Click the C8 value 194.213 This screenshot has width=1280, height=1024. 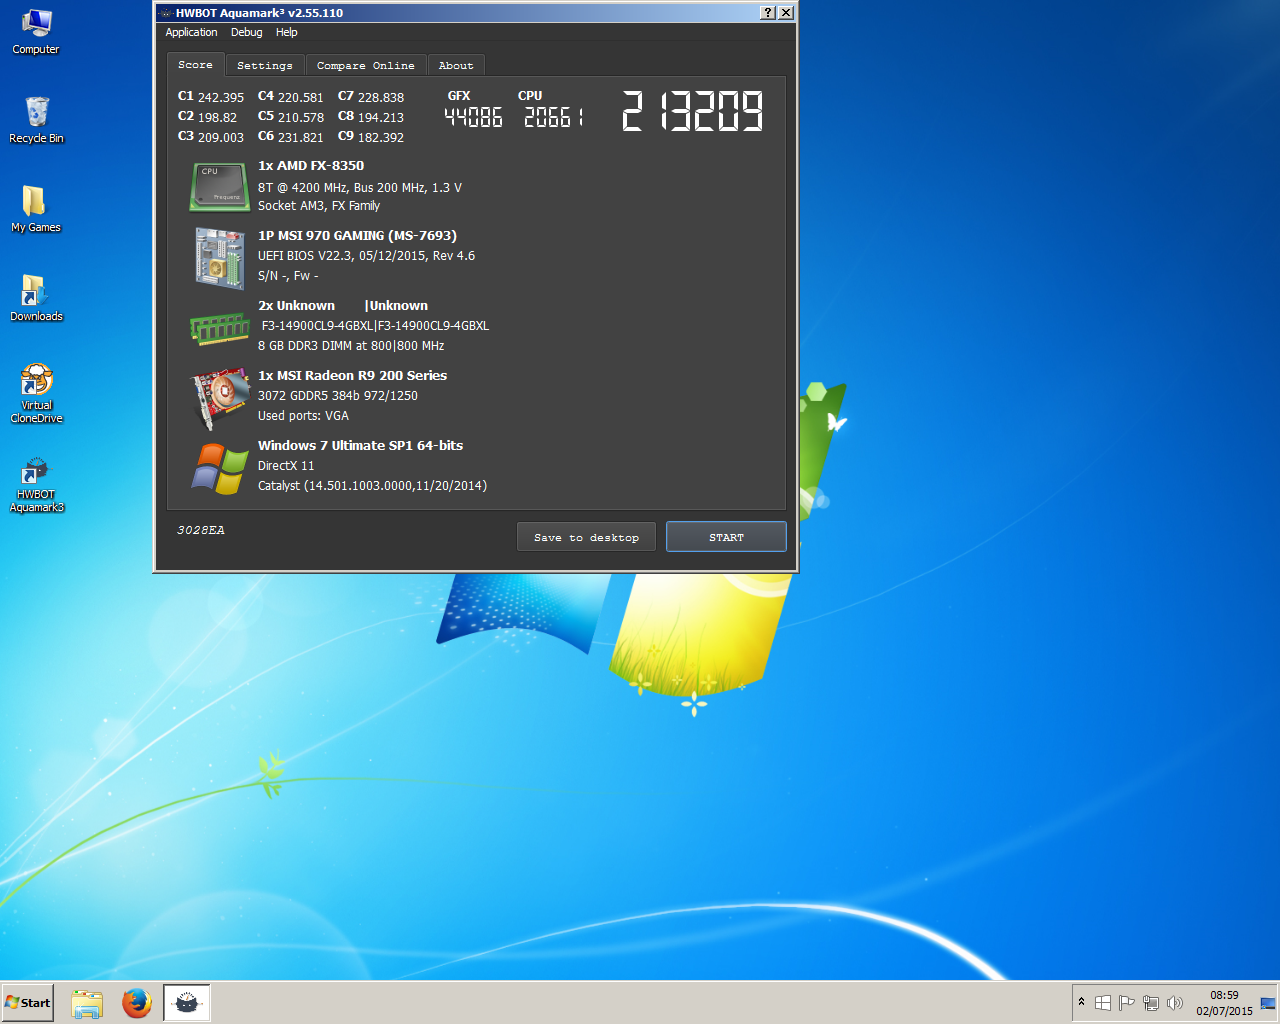coord(381,117)
